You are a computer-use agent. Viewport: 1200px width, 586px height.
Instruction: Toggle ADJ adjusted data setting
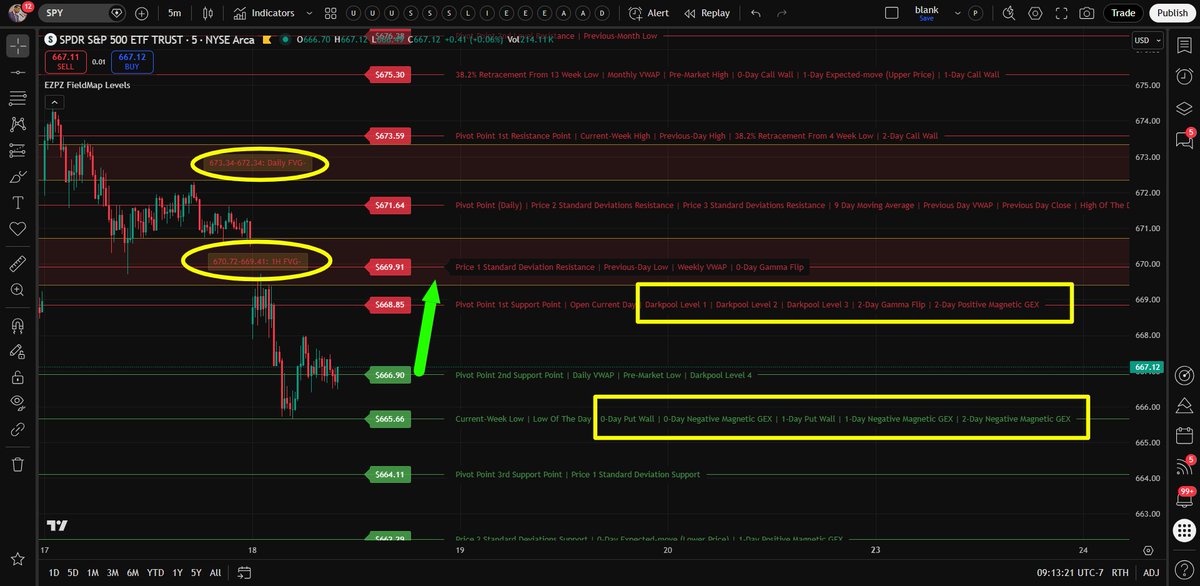point(1151,573)
